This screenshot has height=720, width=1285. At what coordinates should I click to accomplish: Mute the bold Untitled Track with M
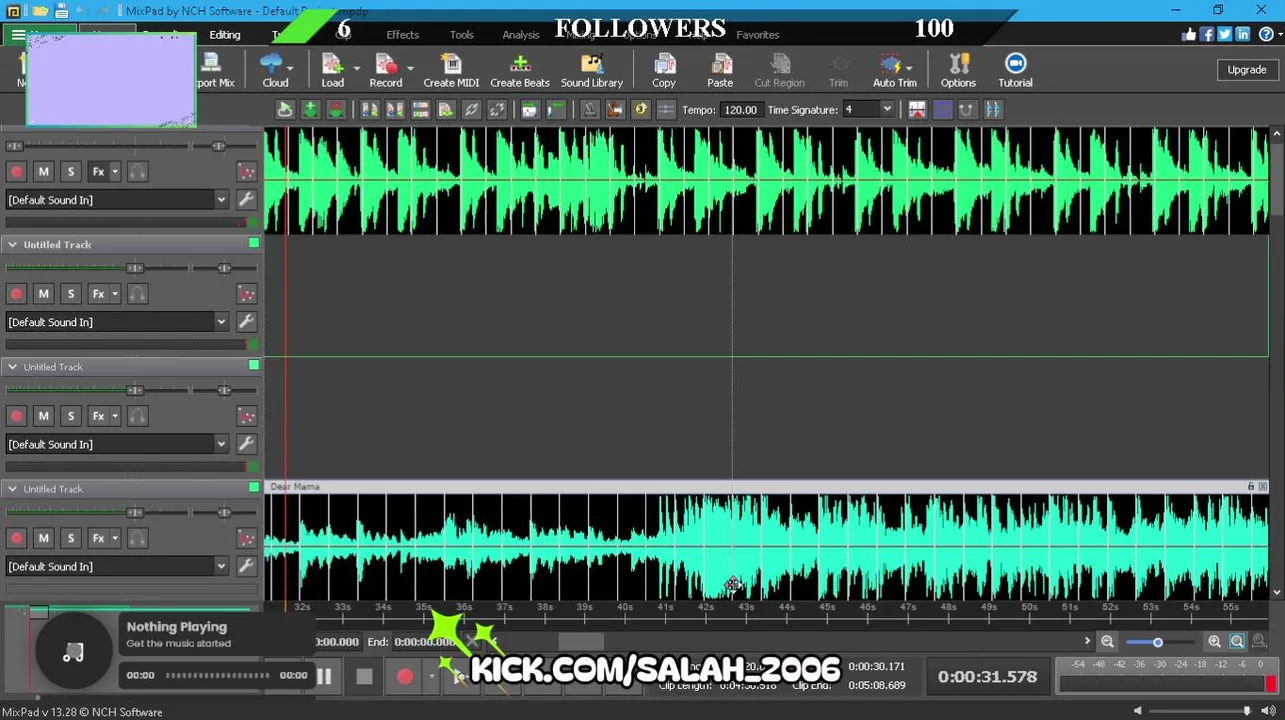coord(43,294)
